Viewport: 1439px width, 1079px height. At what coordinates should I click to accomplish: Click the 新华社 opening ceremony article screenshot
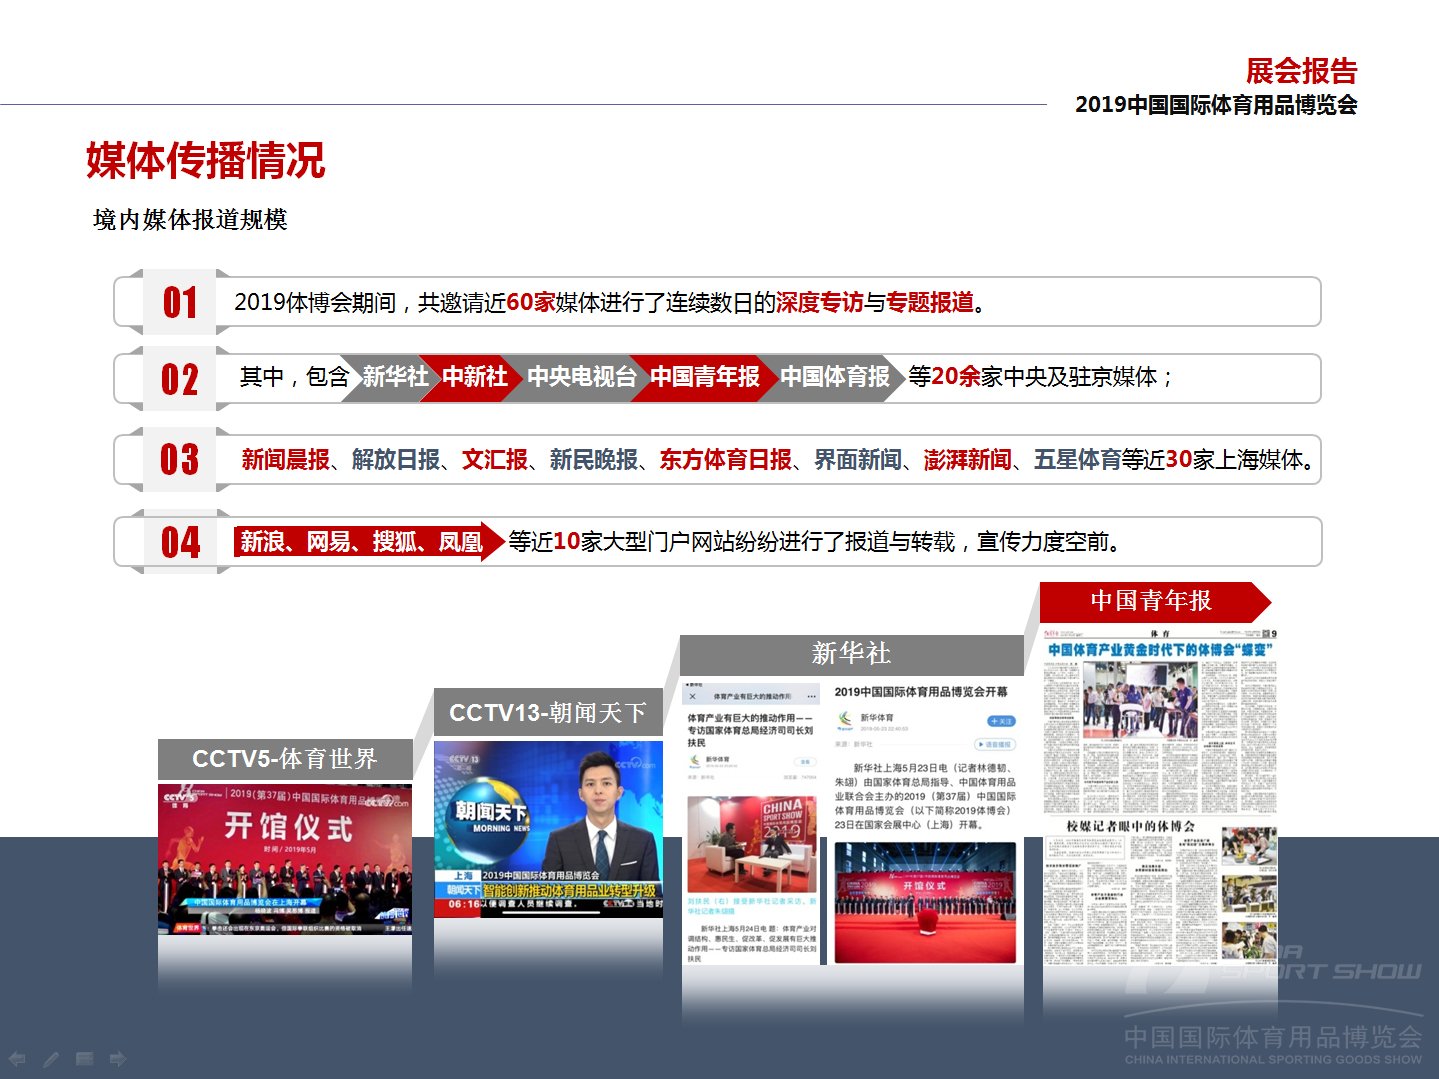pyautogui.click(x=924, y=822)
